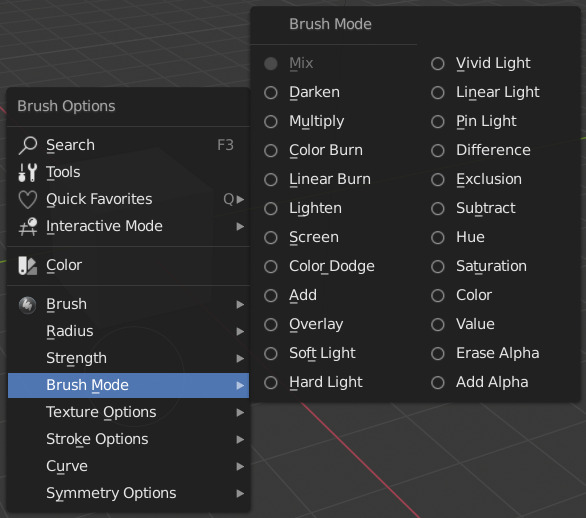Expand the Quick Favorites submenu
586x518 pixels.
128,199
